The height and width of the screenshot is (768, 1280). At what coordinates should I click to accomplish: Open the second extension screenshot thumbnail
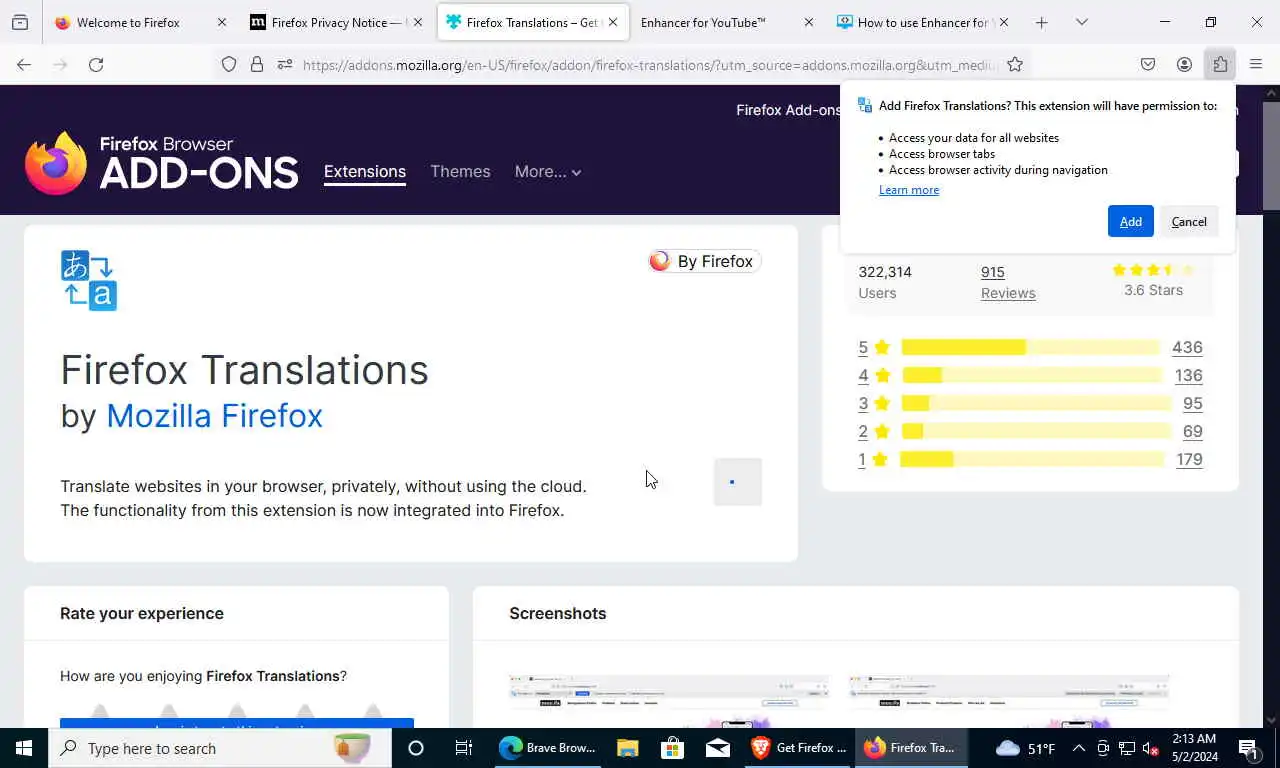[1009, 702]
